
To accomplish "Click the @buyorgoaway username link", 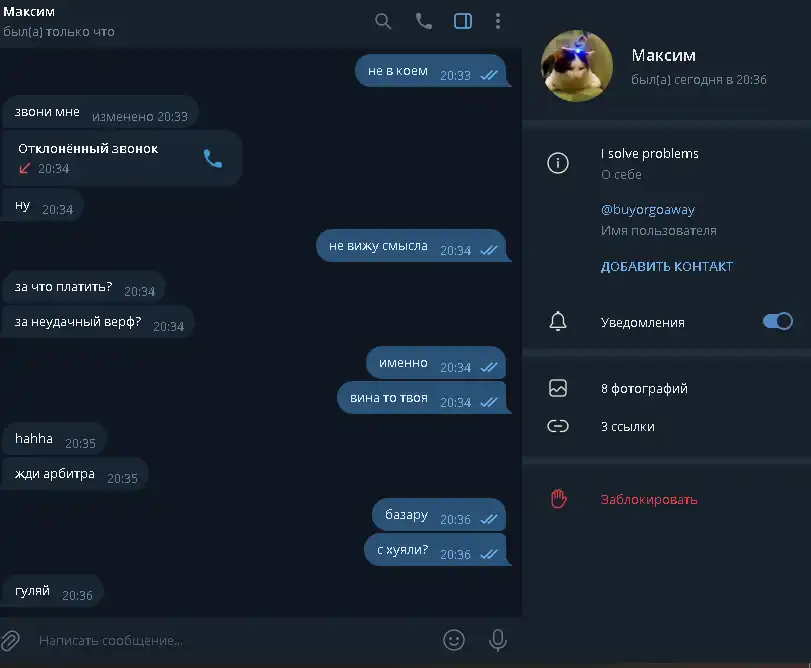I will point(648,209).
